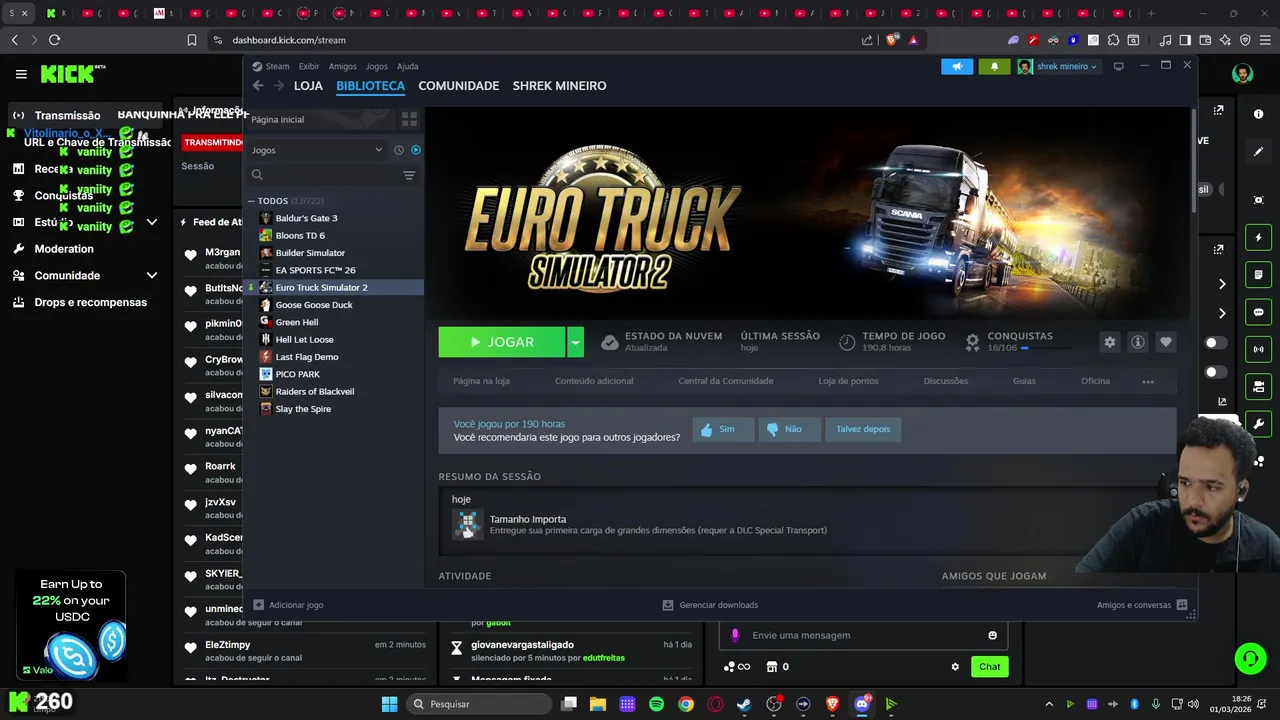
Task: Open library advanced filter icon
Action: click(409, 175)
